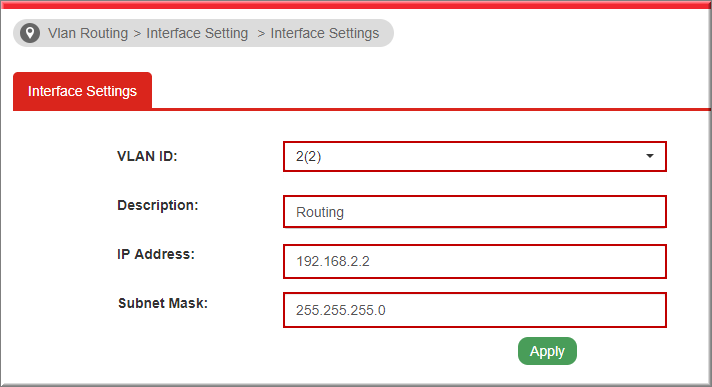
Task: Click the Description: label text
Action: point(158,205)
